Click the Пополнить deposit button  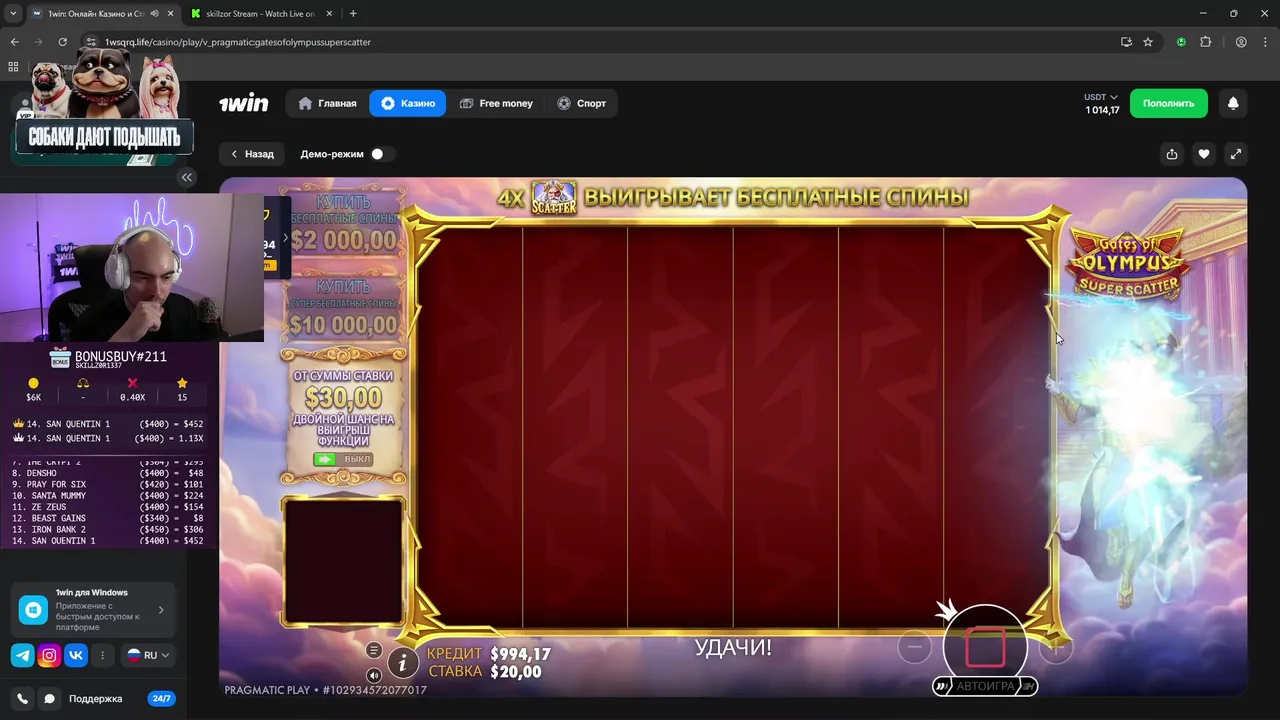(x=1168, y=103)
